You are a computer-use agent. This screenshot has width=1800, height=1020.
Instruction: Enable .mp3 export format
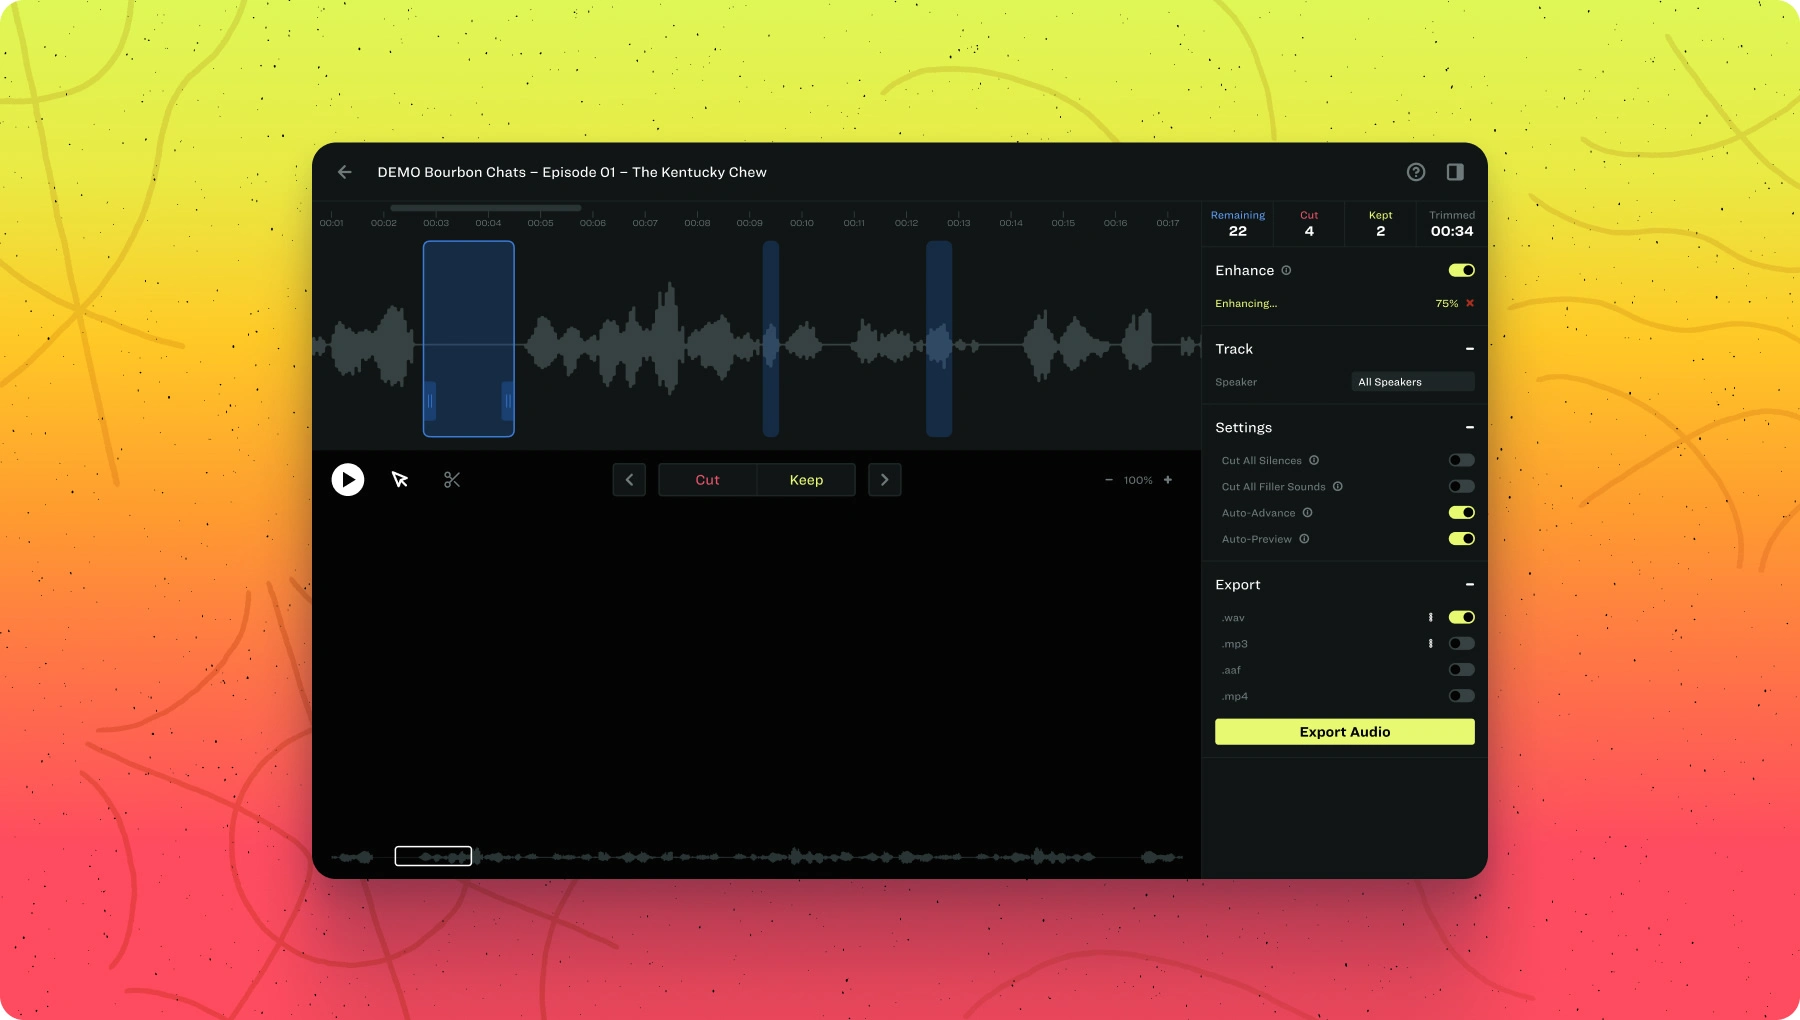pos(1462,643)
